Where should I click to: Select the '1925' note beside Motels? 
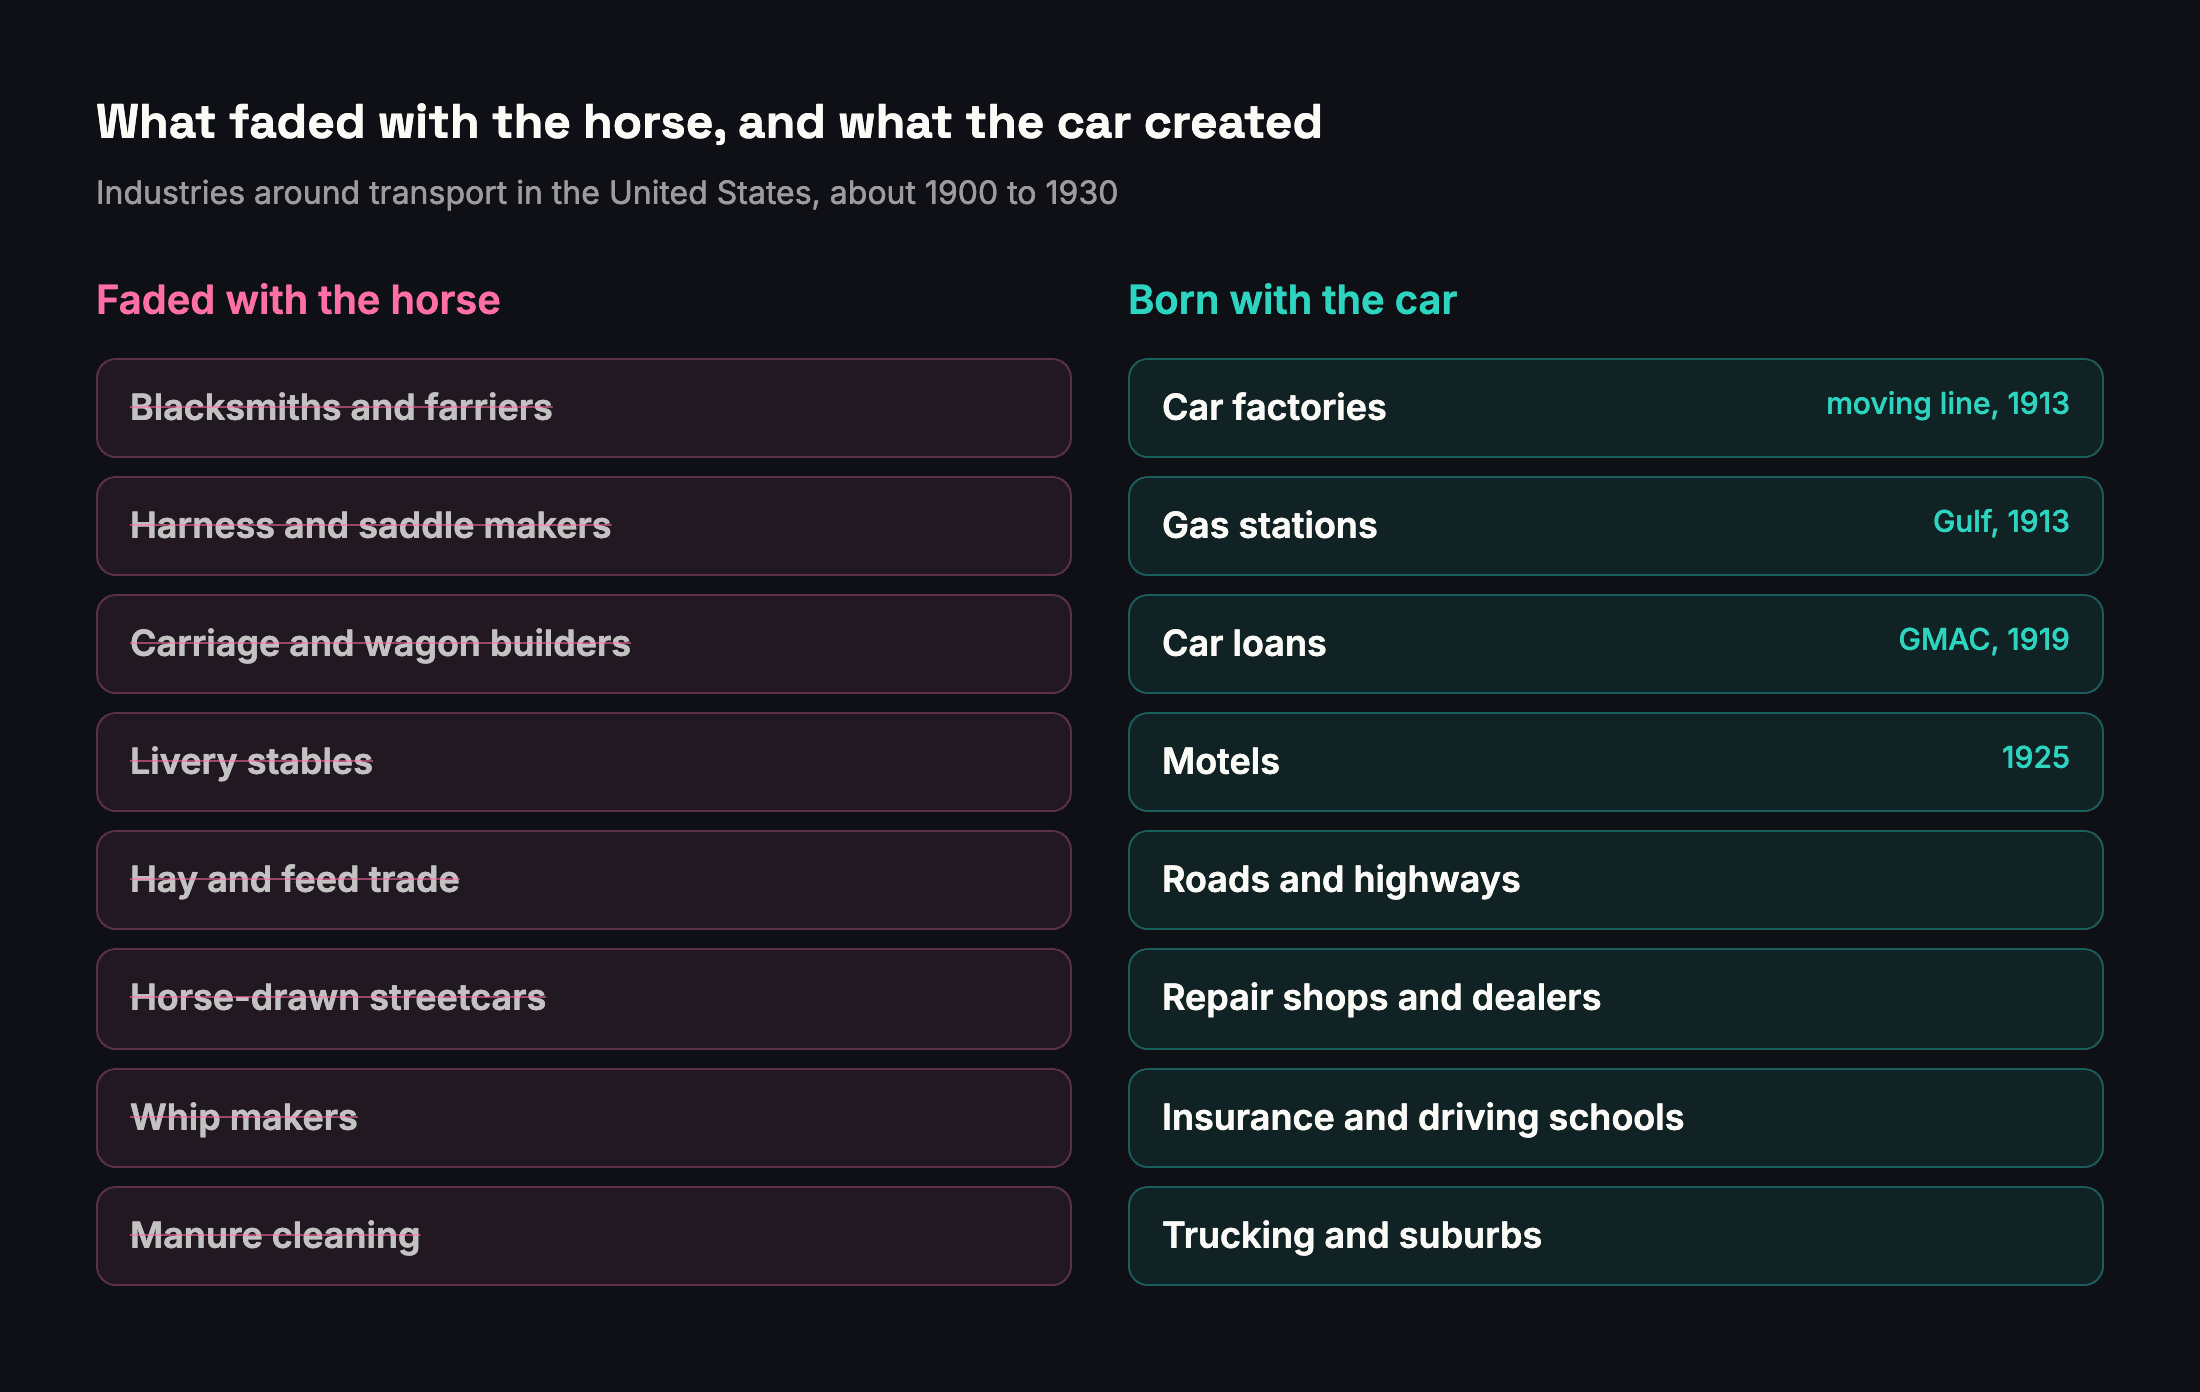point(2035,758)
